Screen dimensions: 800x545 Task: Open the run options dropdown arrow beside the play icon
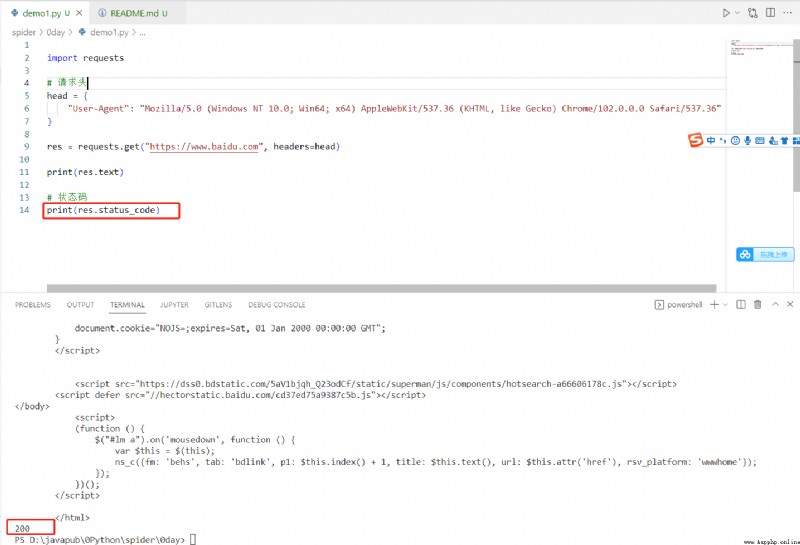pyautogui.click(x=737, y=13)
